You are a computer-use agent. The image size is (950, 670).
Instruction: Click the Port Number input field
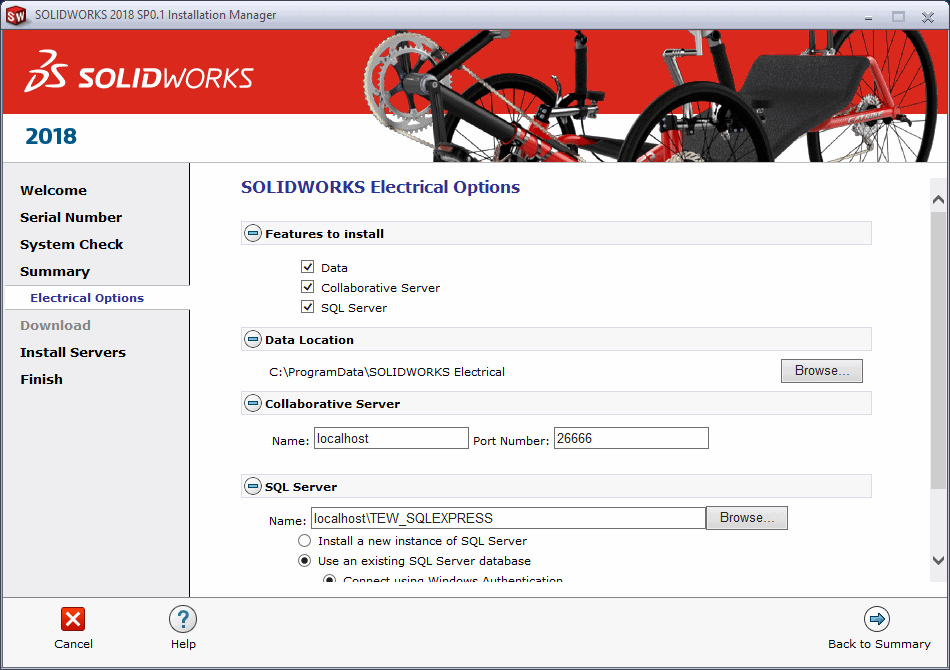(631, 438)
